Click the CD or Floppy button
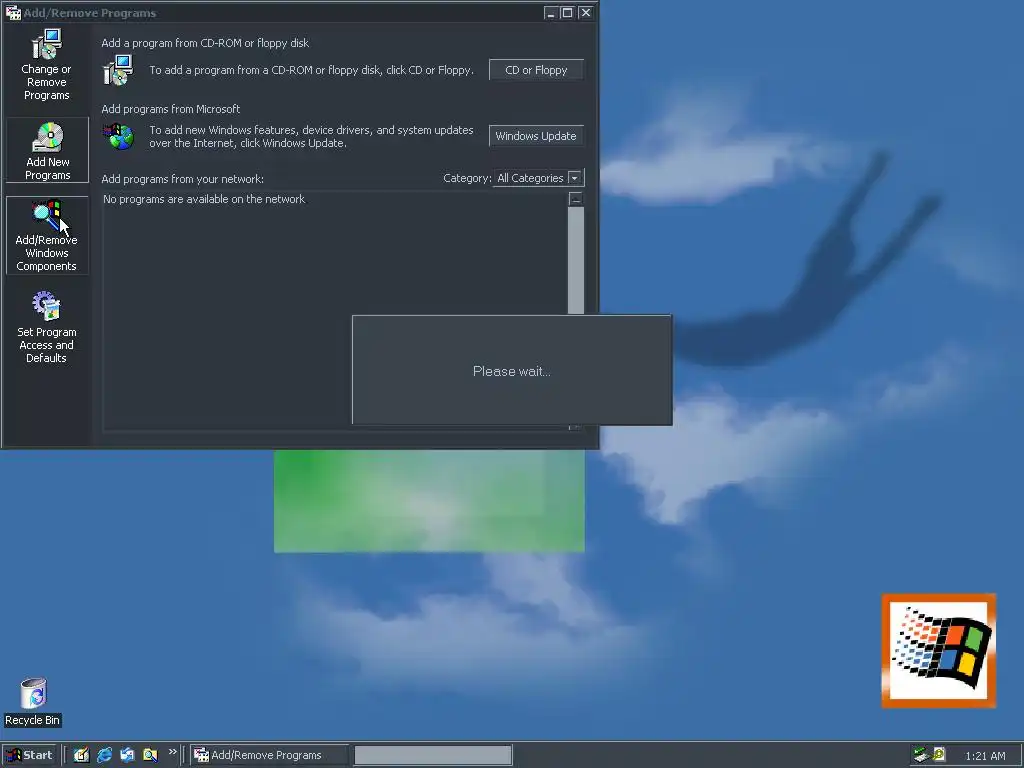This screenshot has width=1024, height=768. [x=536, y=70]
